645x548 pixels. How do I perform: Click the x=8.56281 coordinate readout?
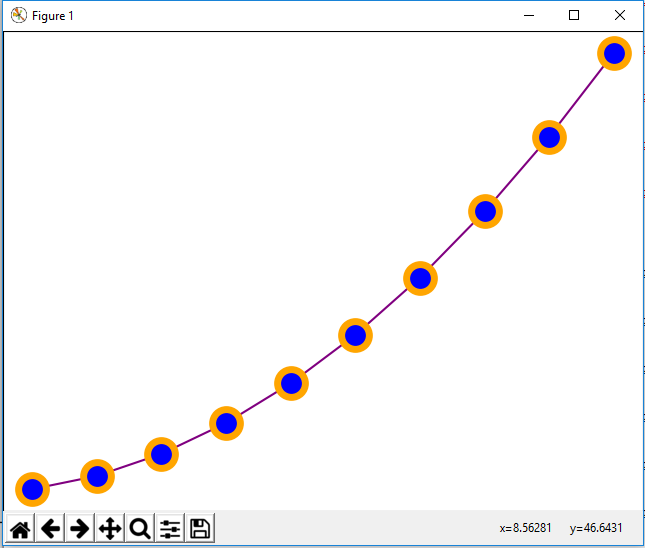click(x=525, y=528)
